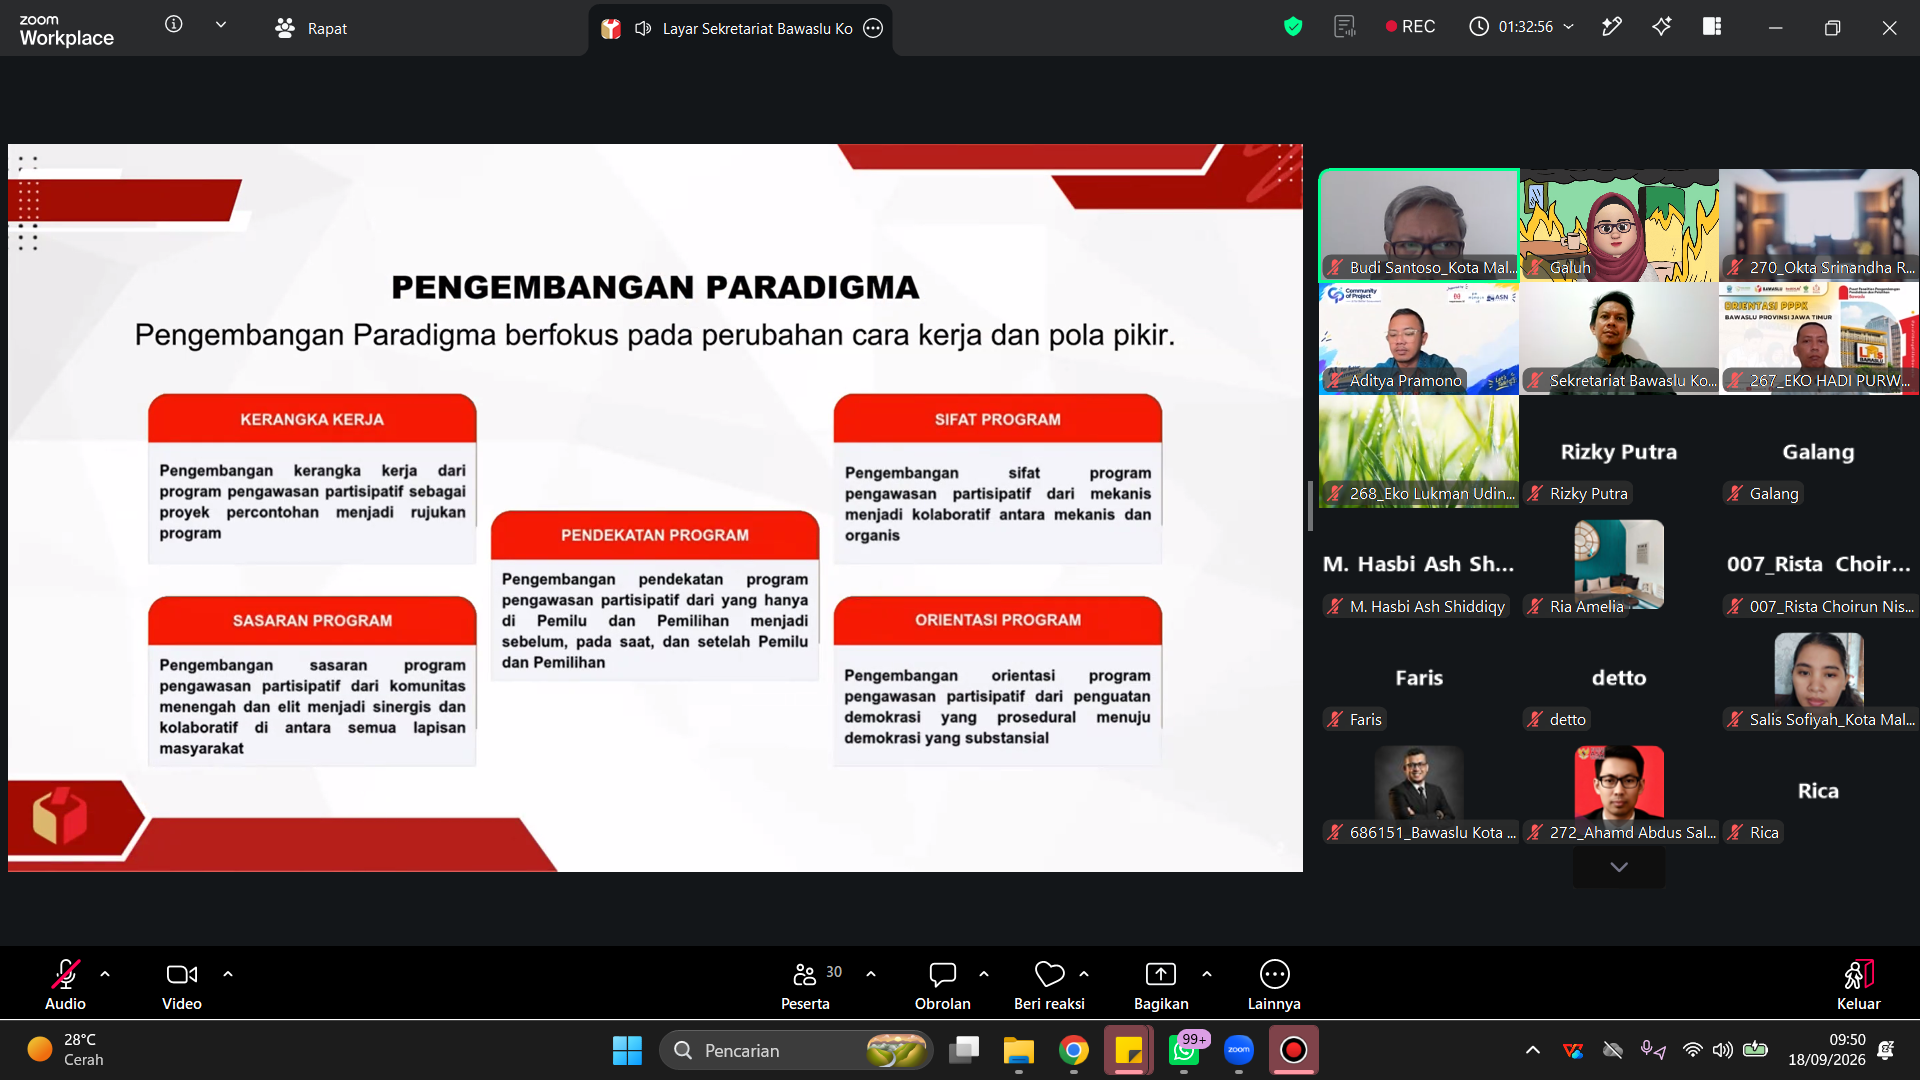Open Windows Start menu

click(627, 1050)
